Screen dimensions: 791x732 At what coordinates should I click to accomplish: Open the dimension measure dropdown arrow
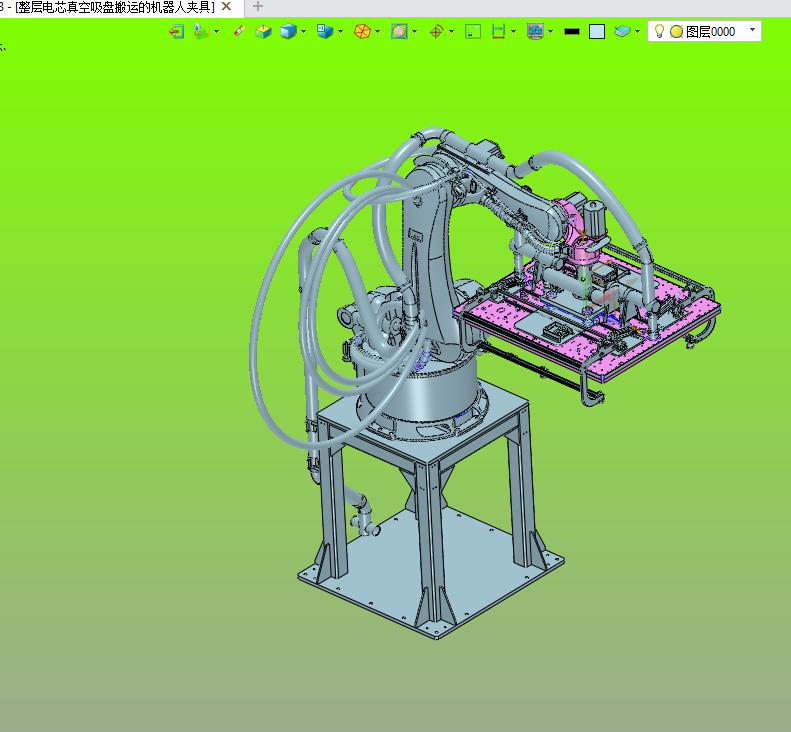tap(514, 32)
